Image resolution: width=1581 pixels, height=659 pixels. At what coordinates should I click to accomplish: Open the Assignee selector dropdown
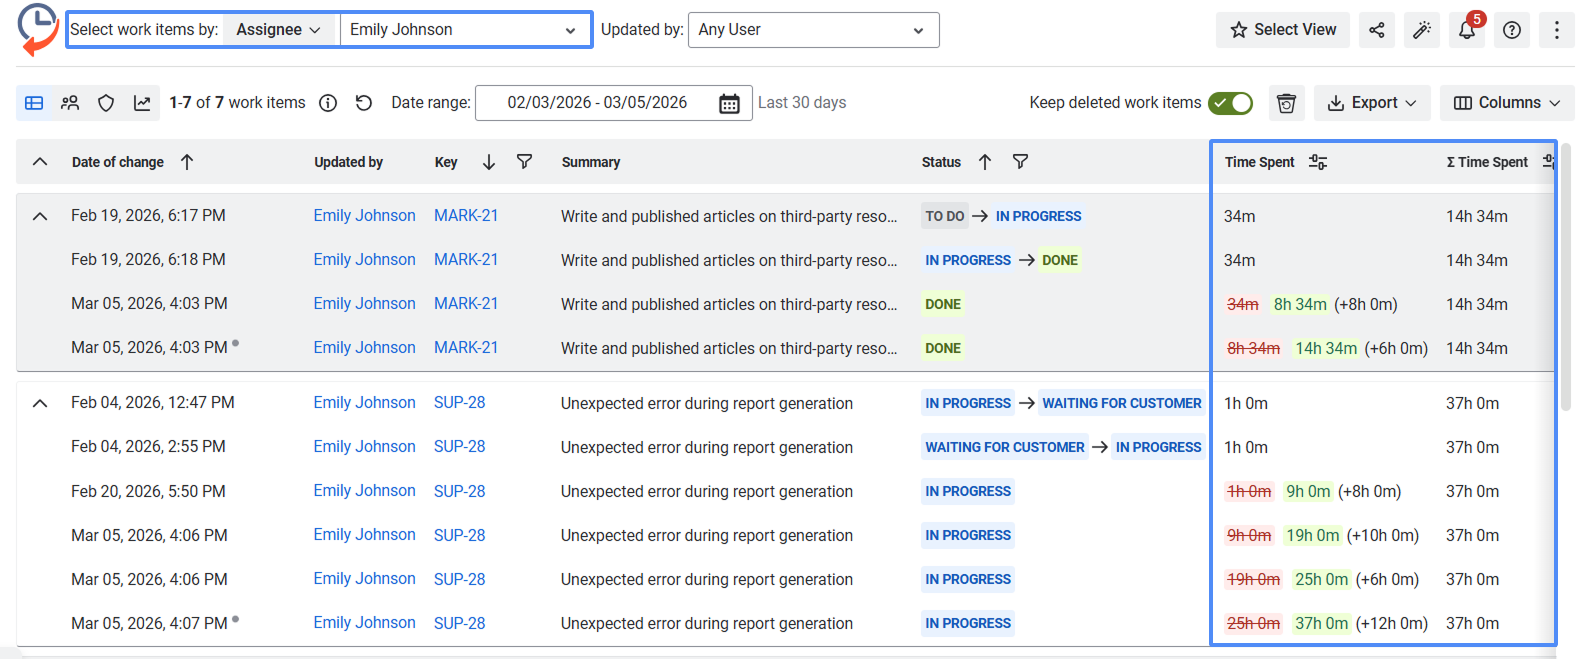279,30
